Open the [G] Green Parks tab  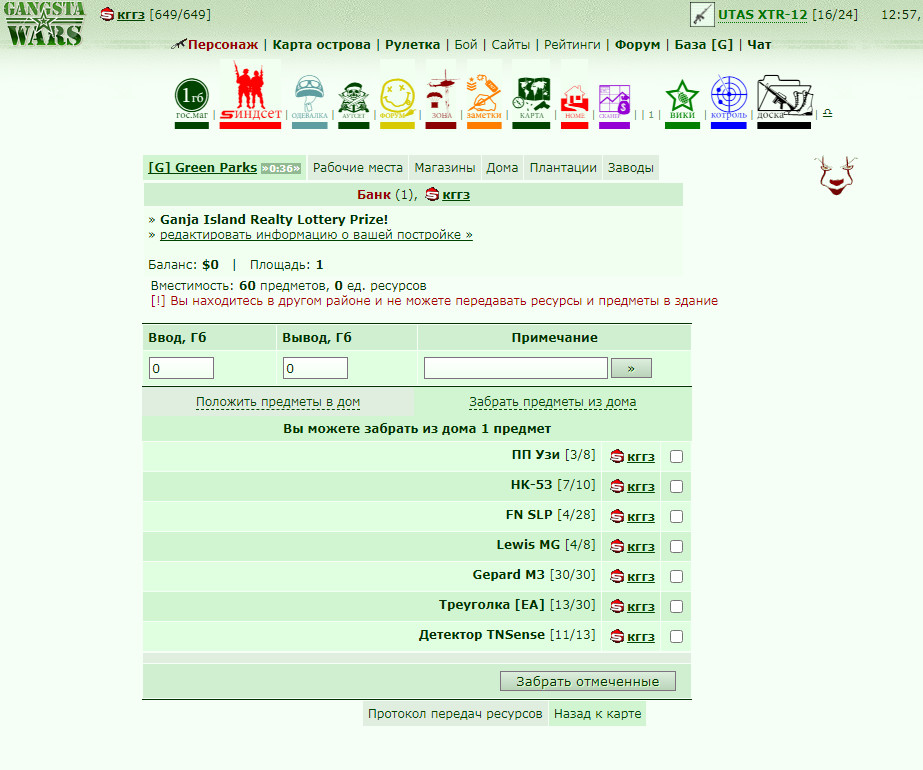pyautogui.click(x=202, y=168)
